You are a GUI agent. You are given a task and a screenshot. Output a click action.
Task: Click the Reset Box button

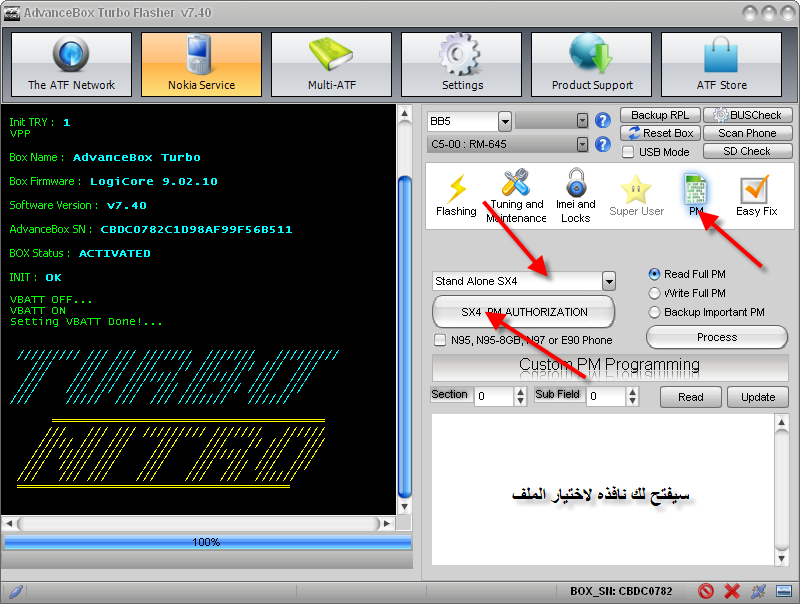tap(660, 133)
